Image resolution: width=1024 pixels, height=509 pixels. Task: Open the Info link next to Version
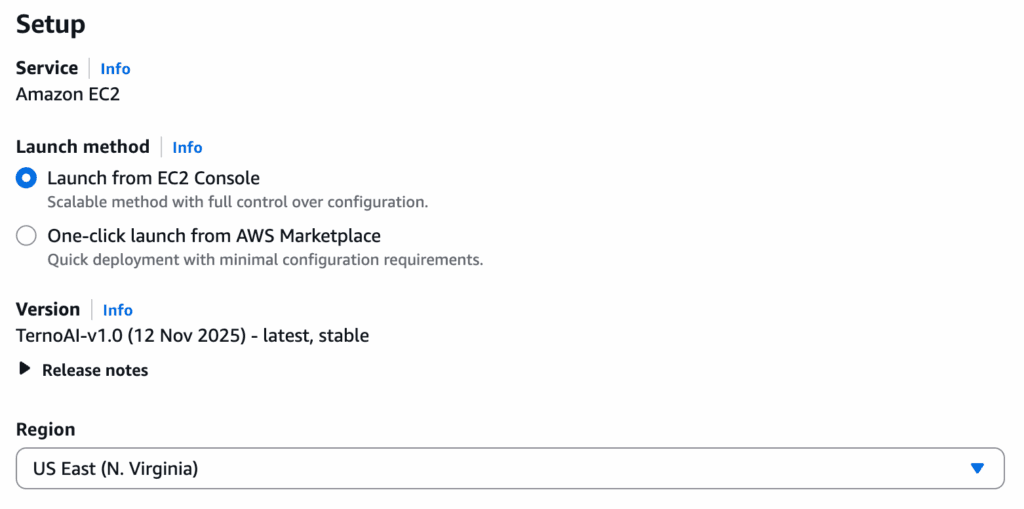coord(118,310)
